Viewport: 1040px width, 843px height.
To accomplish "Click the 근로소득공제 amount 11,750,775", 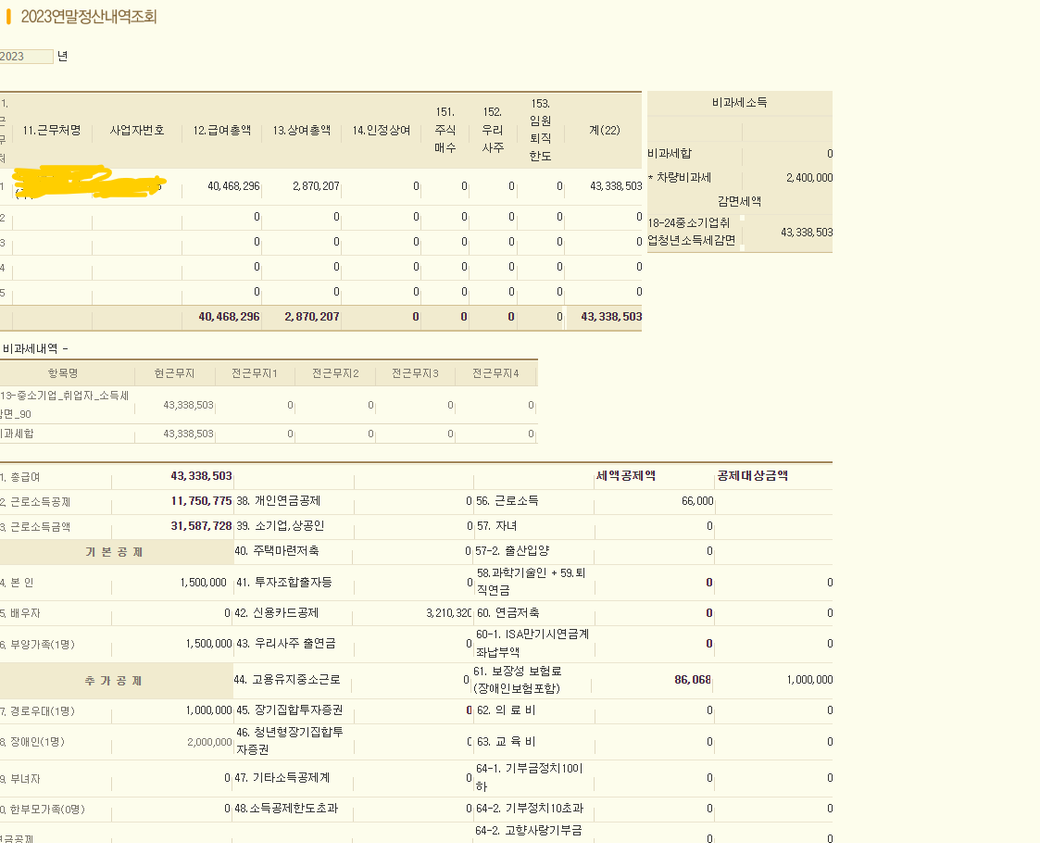I will [x=201, y=501].
